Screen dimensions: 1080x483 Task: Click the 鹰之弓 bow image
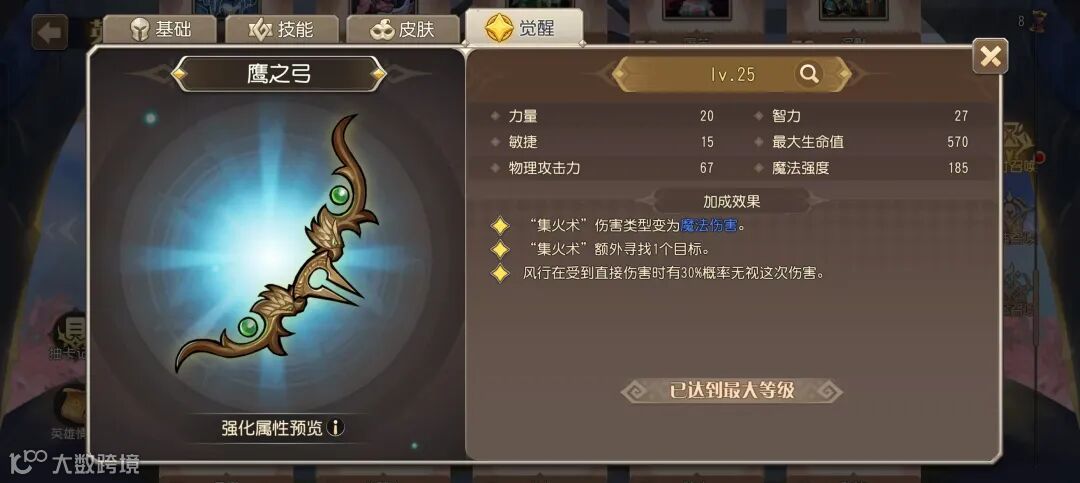coord(276,244)
